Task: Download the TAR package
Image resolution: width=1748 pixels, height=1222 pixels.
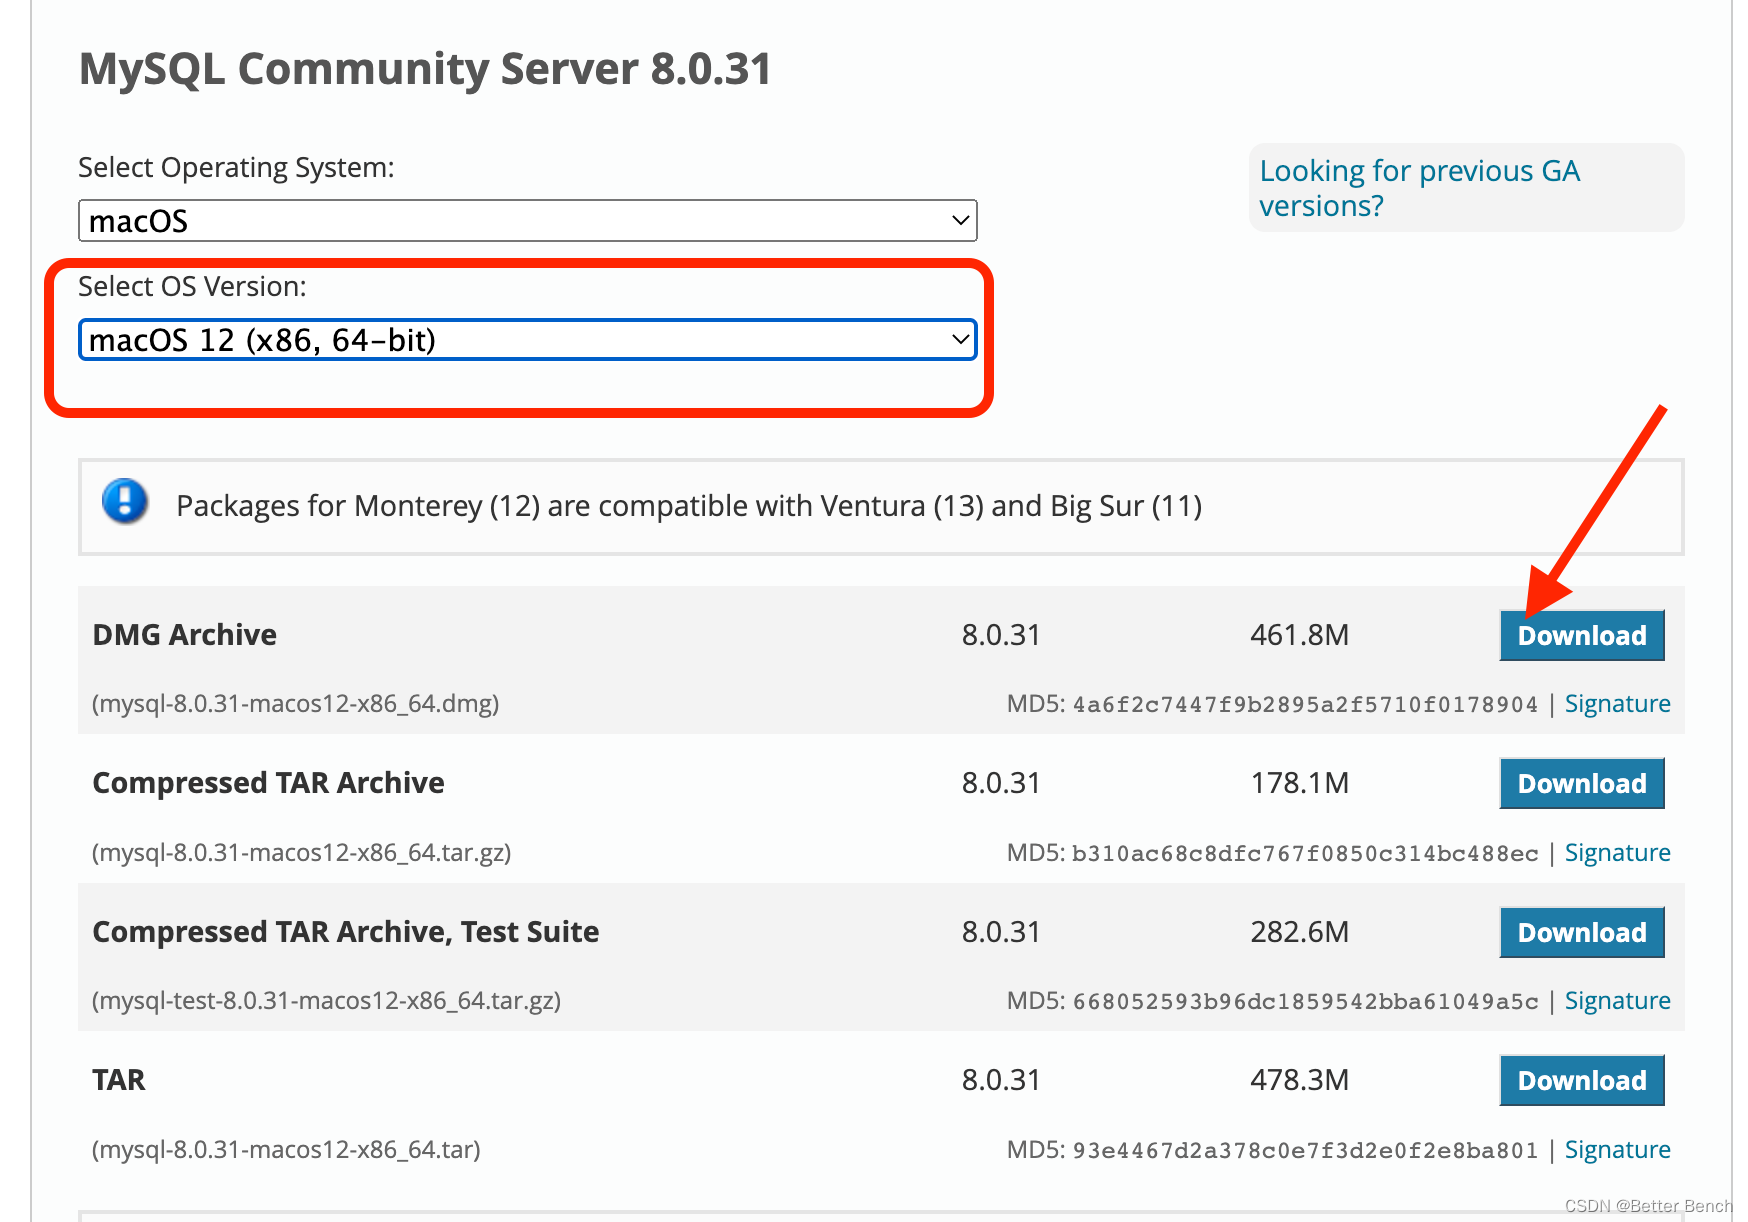Action: [1581, 1081]
